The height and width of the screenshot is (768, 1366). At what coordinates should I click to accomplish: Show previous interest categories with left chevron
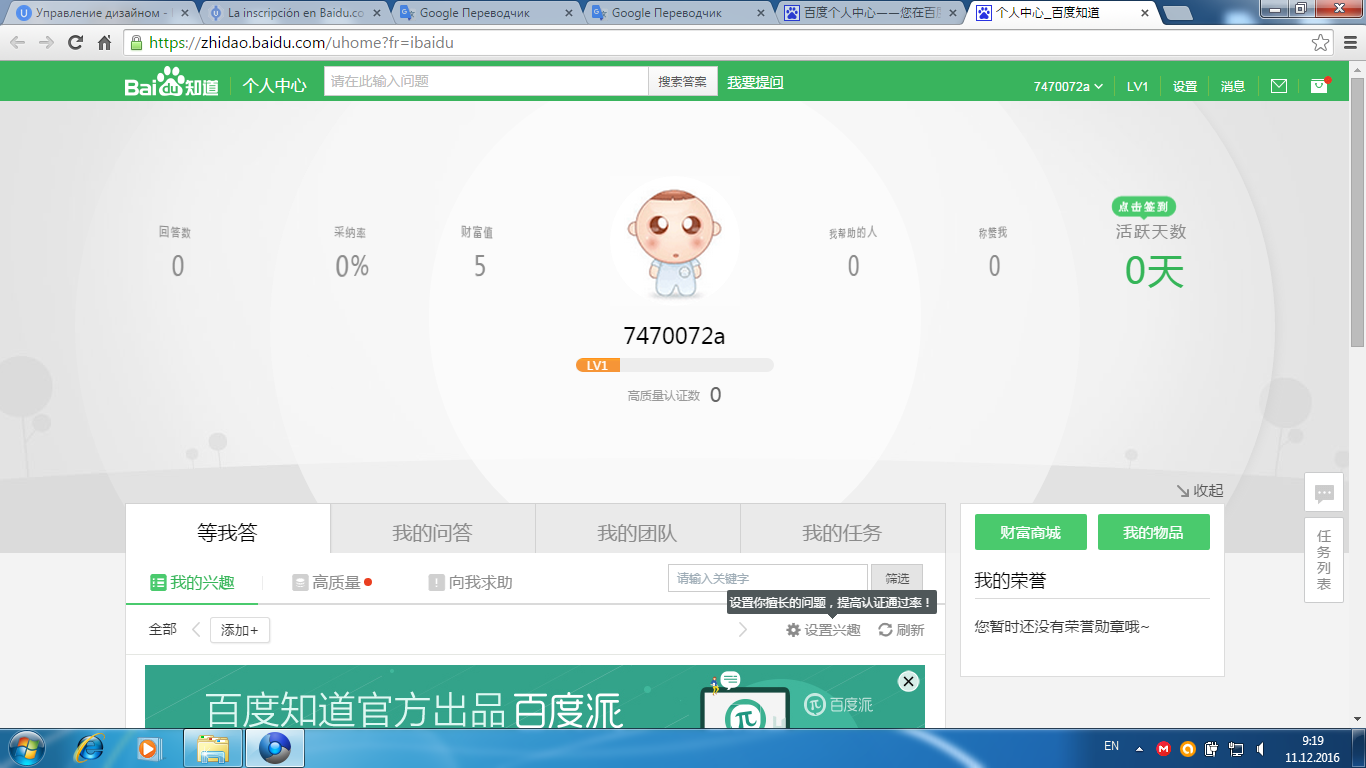[196, 630]
